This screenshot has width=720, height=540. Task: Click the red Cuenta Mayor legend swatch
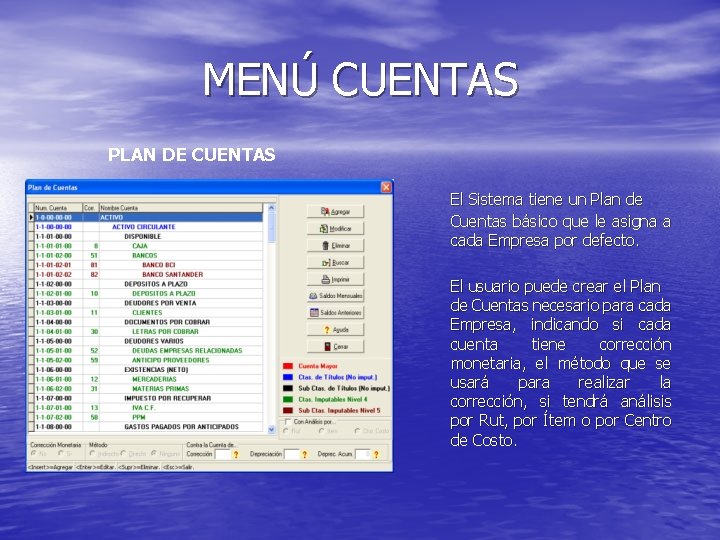288,366
